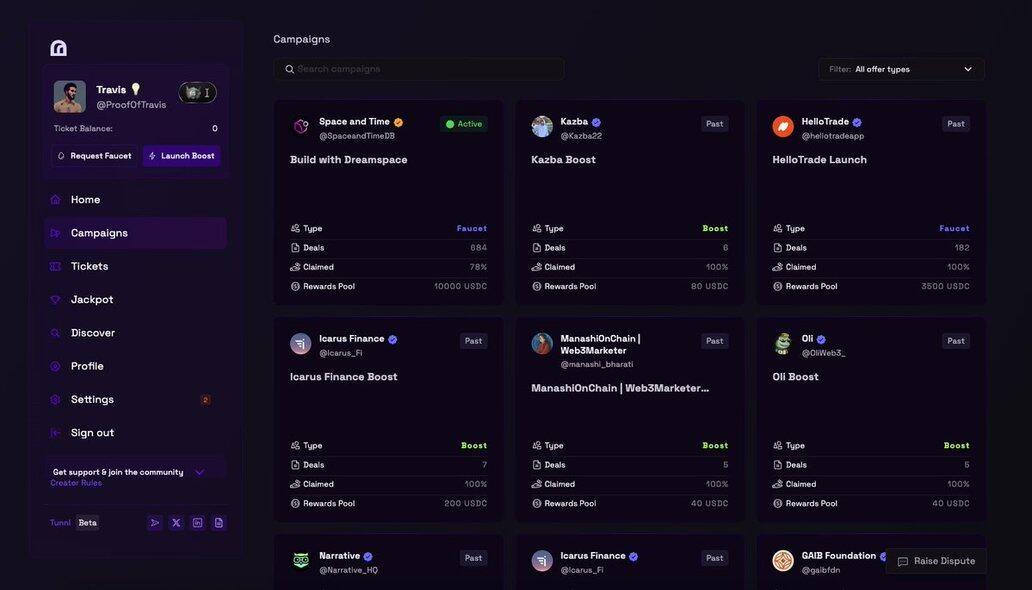Click the Tunnl logo at top left
This screenshot has width=1032, height=590.
pyautogui.click(x=59, y=48)
